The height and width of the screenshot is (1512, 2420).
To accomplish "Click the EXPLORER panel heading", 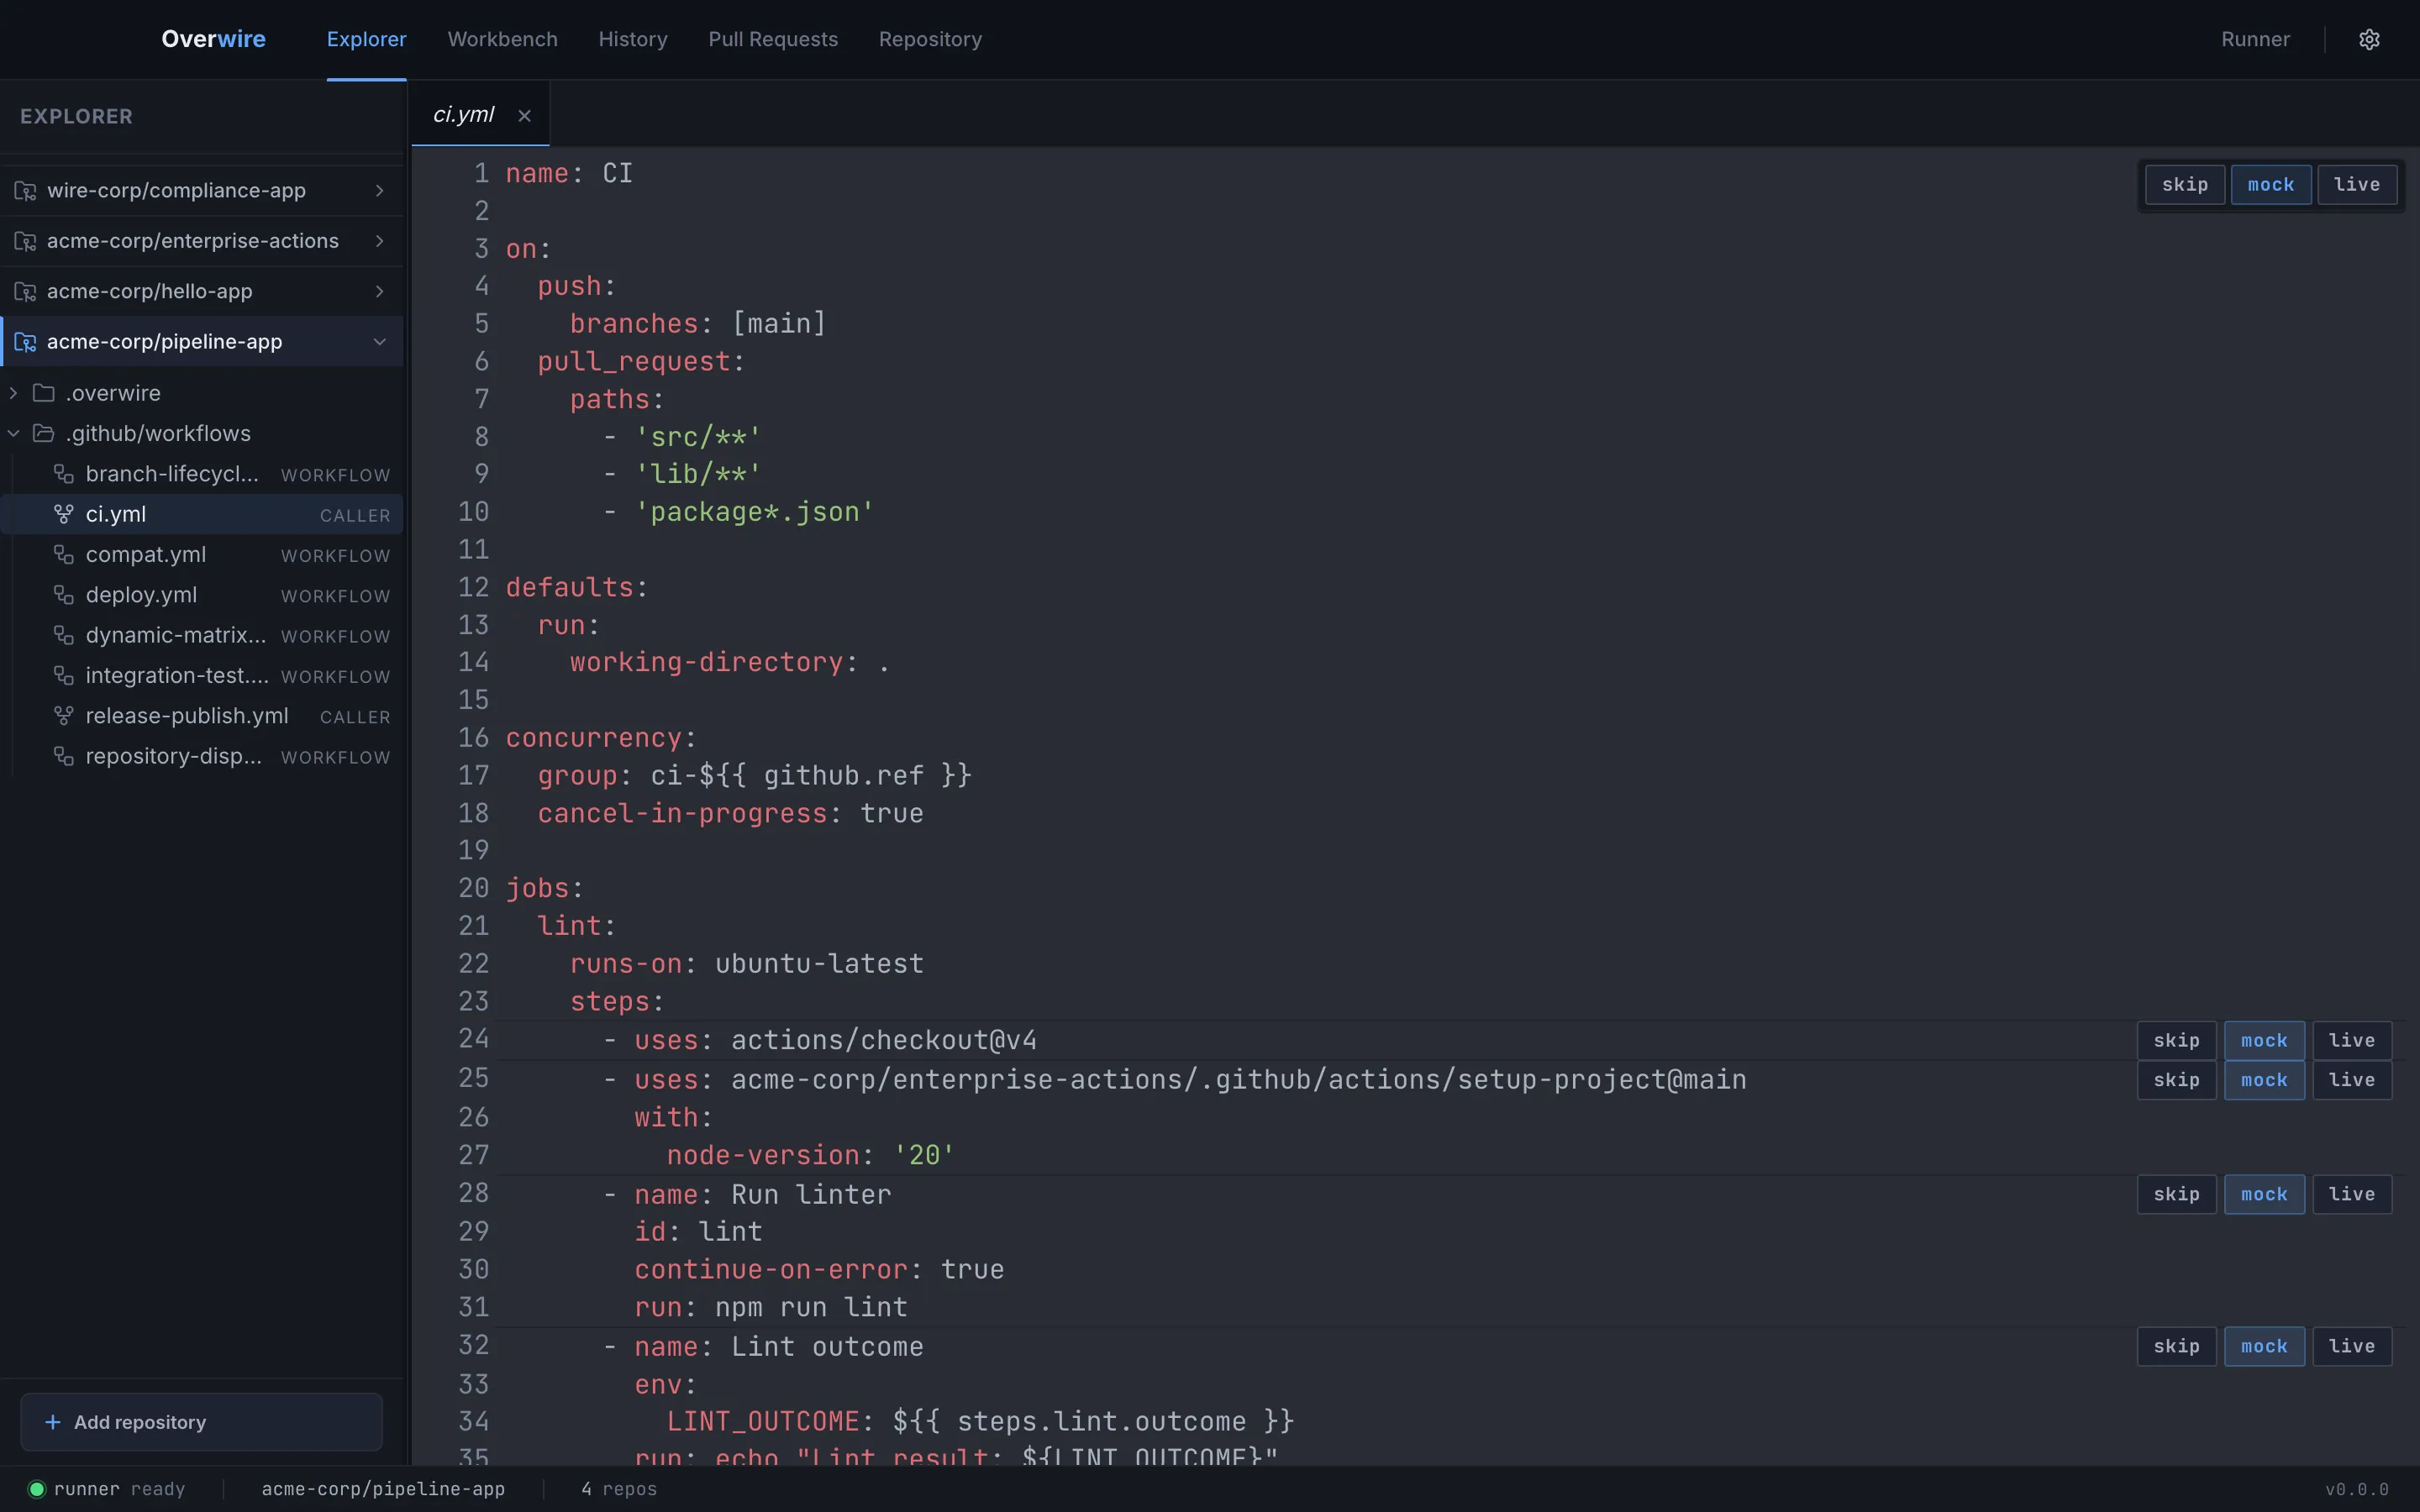I will coord(76,116).
